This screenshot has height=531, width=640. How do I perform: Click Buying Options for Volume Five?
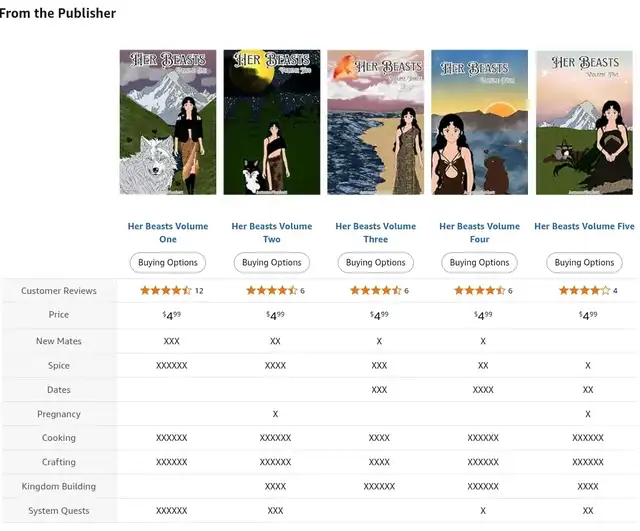pyautogui.click(x=584, y=262)
